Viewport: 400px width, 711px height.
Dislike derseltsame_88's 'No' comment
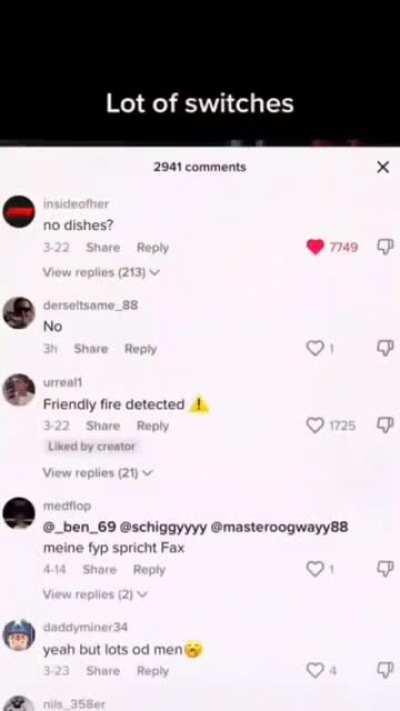coord(385,348)
